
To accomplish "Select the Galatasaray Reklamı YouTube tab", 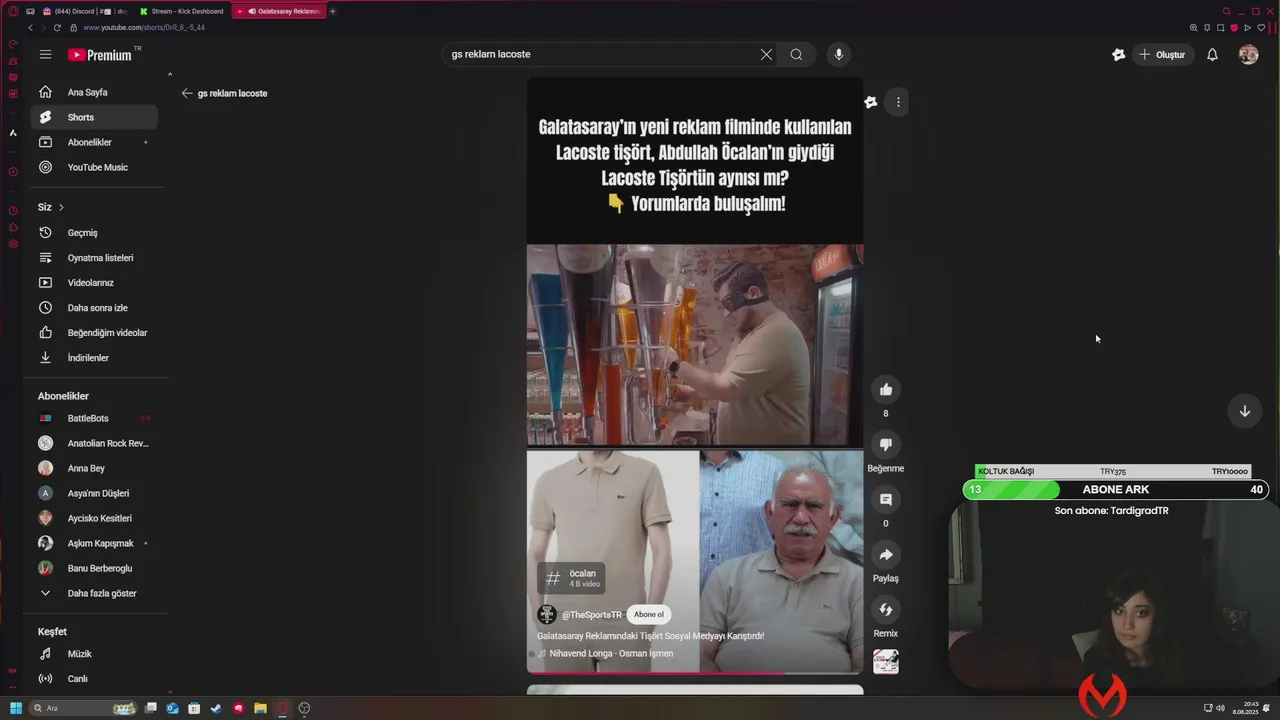I will tap(279, 11).
